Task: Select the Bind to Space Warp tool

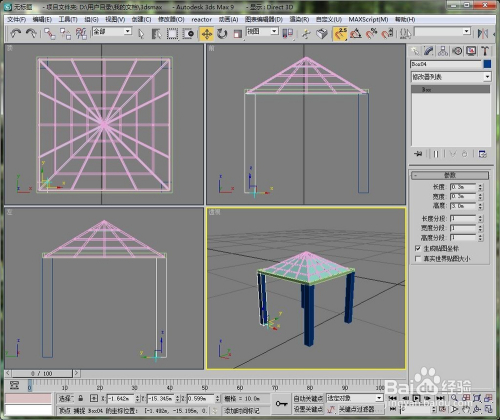Action: click(81, 33)
